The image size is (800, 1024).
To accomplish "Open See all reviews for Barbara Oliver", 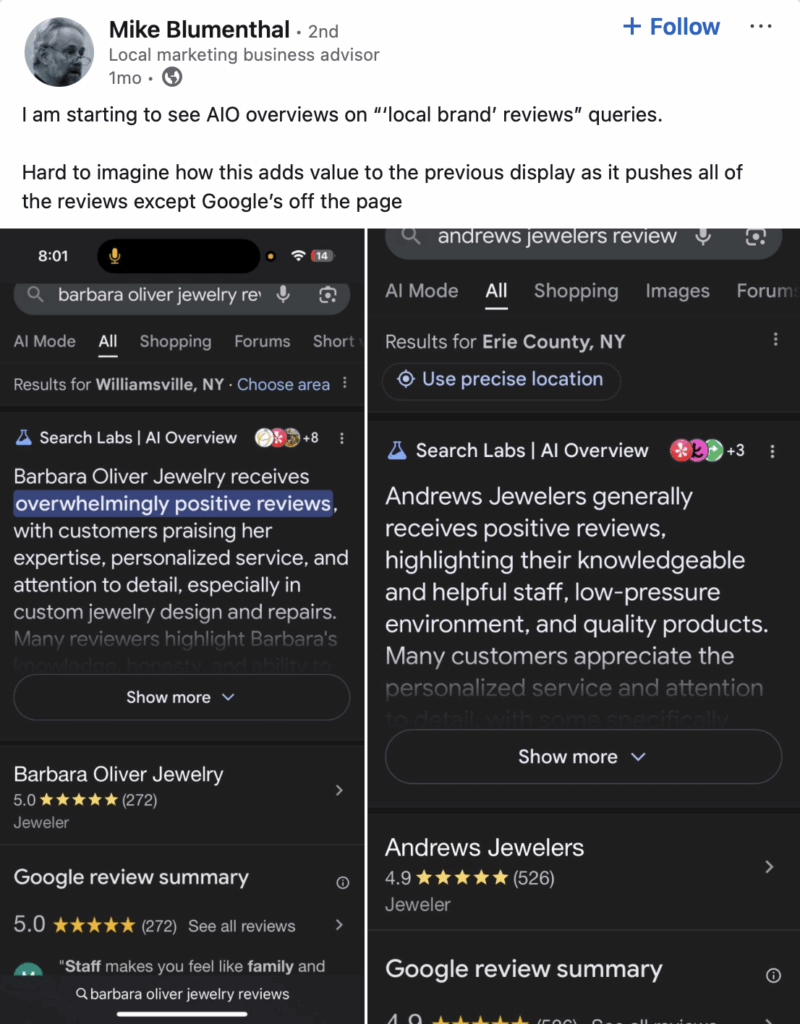I will pyautogui.click(x=242, y=926).
